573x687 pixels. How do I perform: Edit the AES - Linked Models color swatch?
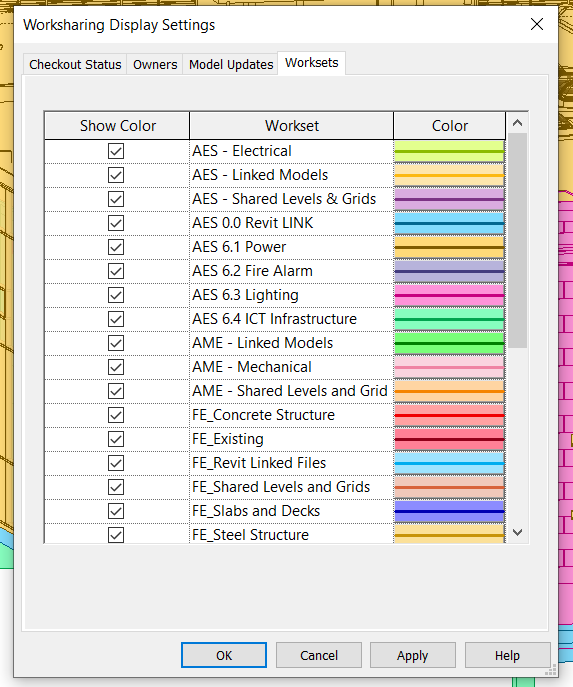(449, 175)
